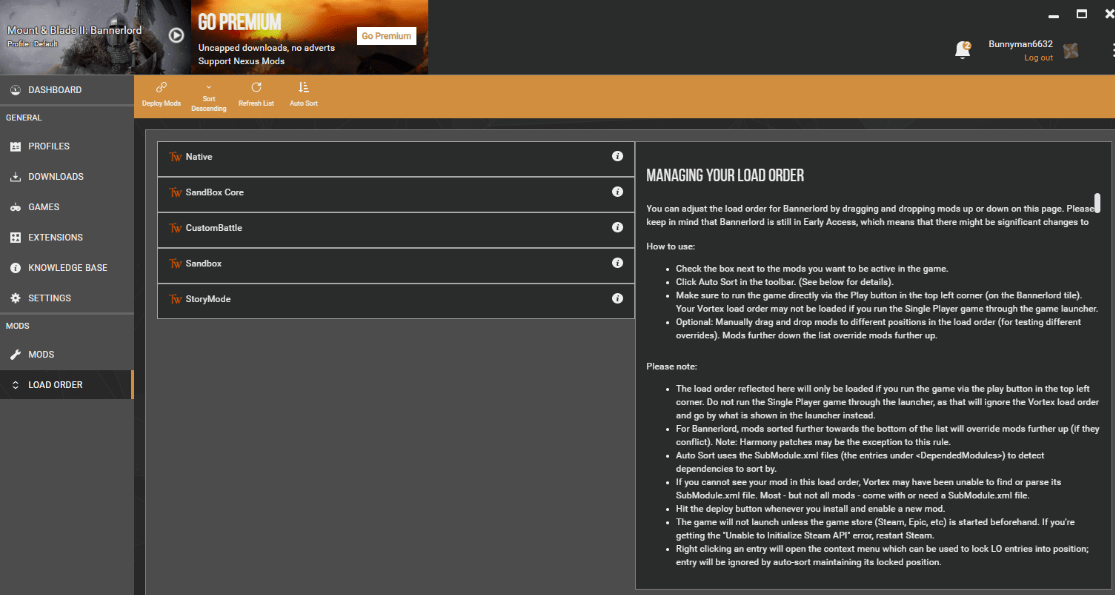Viewport: 1115px width, 595px height.
Task: Click the Profiles sidebar icon
Action: point(16,146)
